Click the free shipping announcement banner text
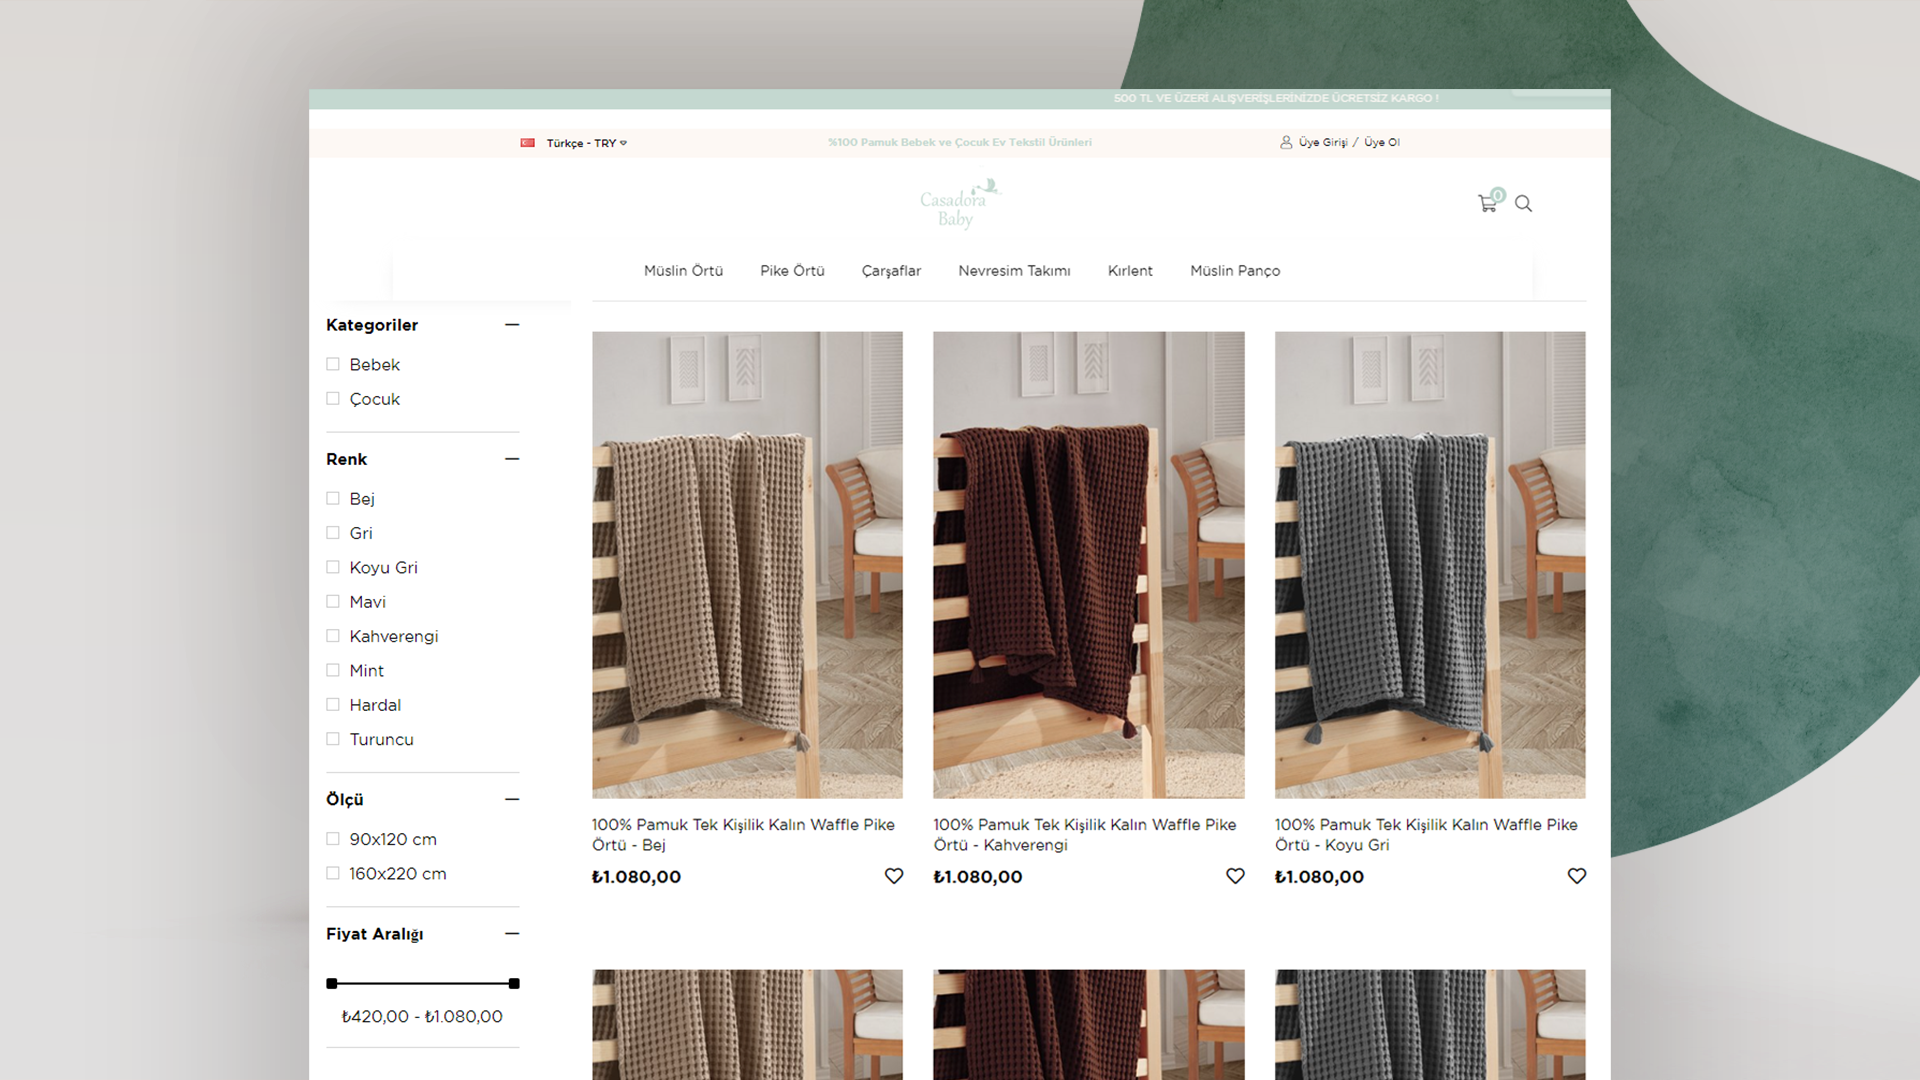Image resolution: width=1920 pixels, height=1080 pixels. [1276, 98]
